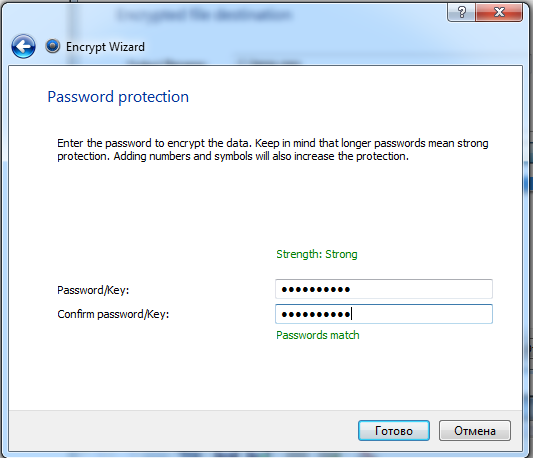Close the Encrypt Wizard dialog
Image resolution: width=533 pixels, height=458 pixels.
[499, 12]
